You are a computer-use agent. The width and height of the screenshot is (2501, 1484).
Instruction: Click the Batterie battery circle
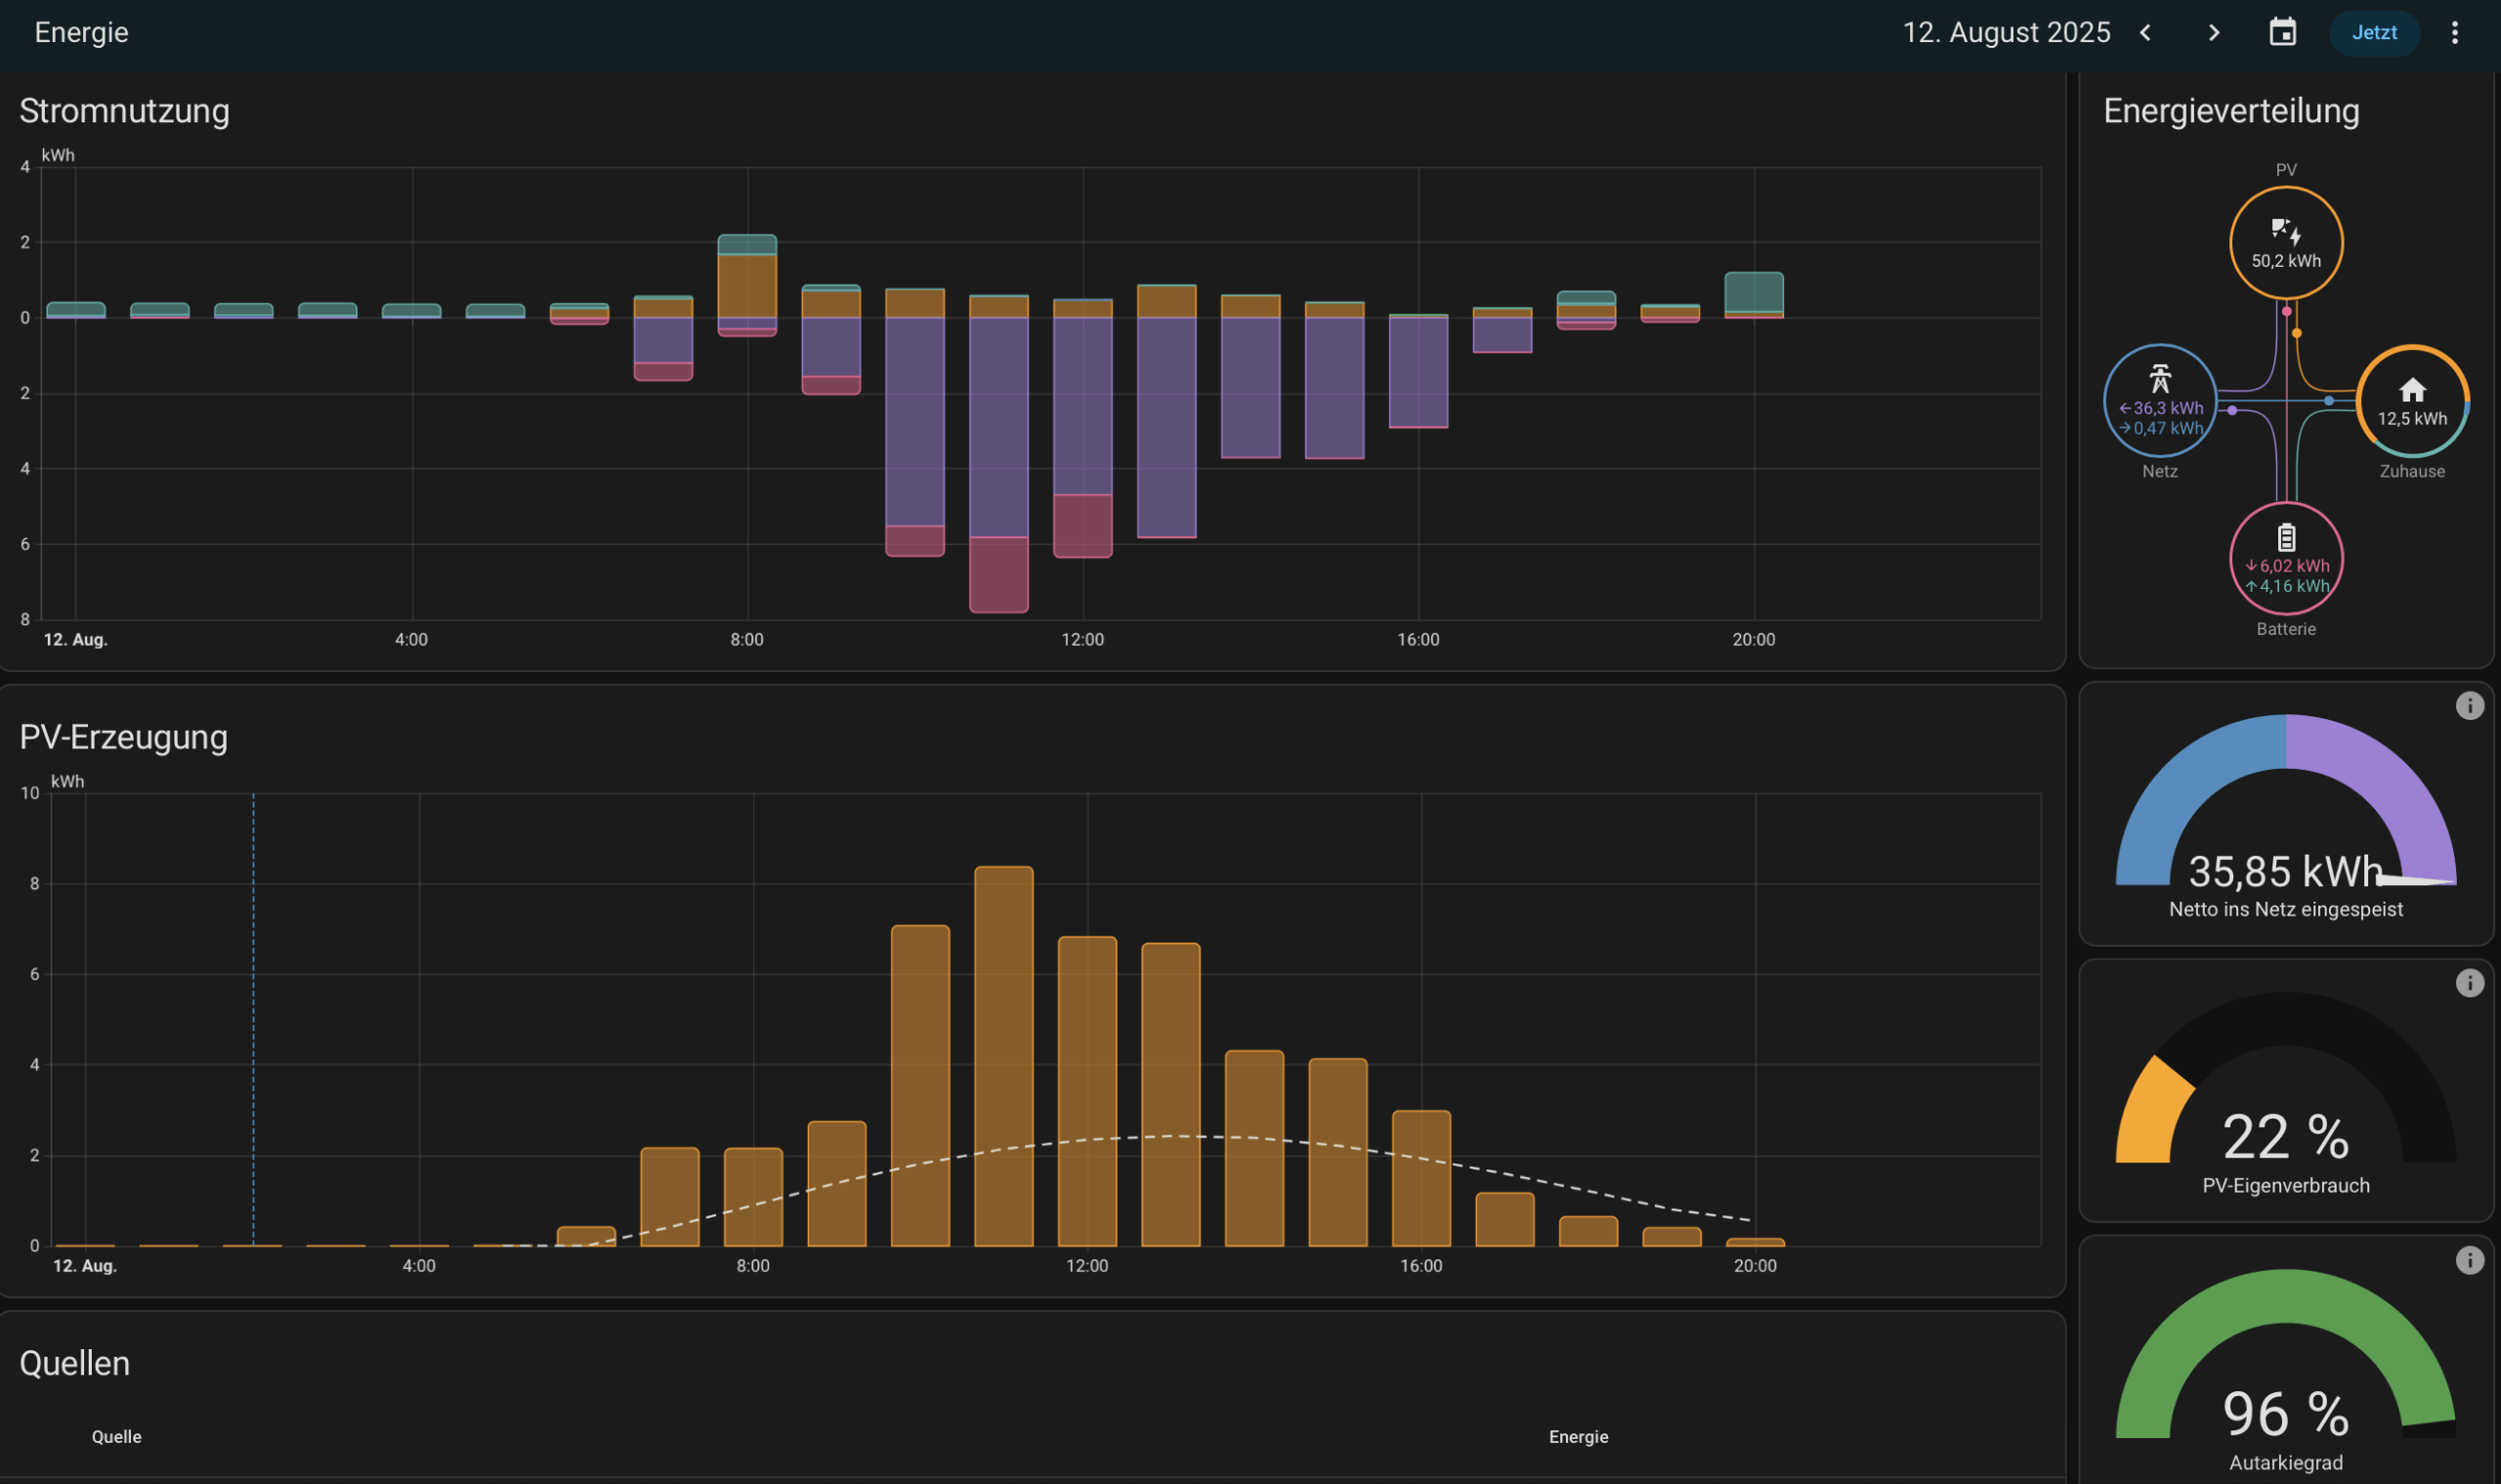[2286, 558]
